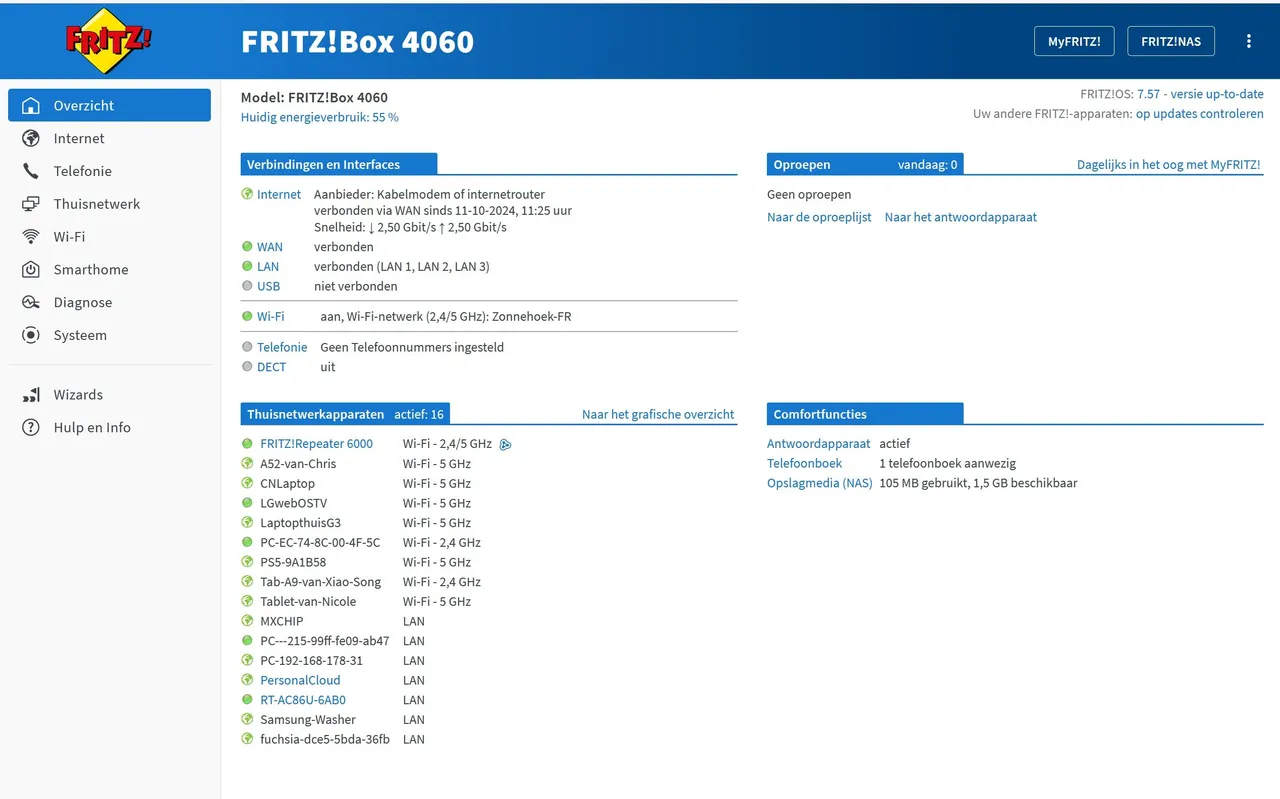Click the Smarthome power icon

pos(31,270)
